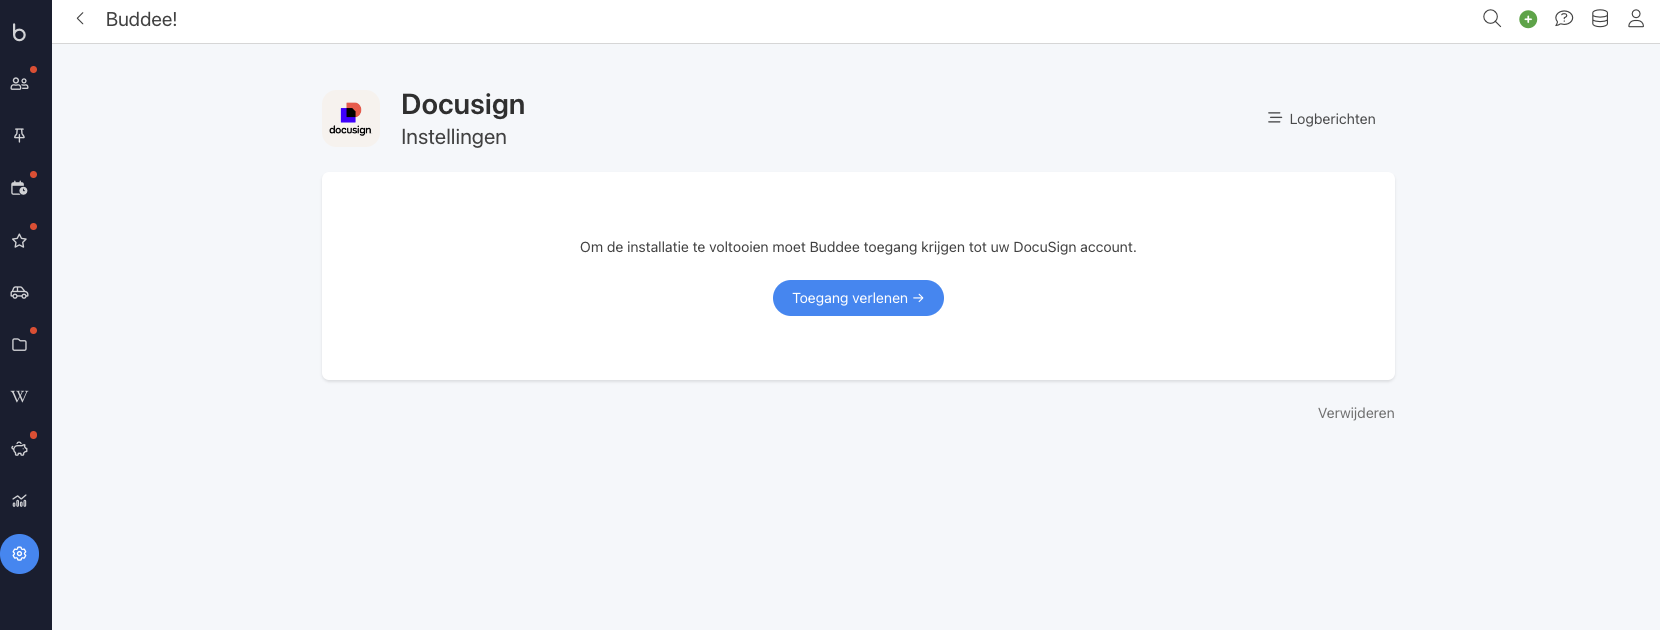Open the help chat bubble icon
Image resolution: width=1660 pixels, height=630 pixels.
1564,19
